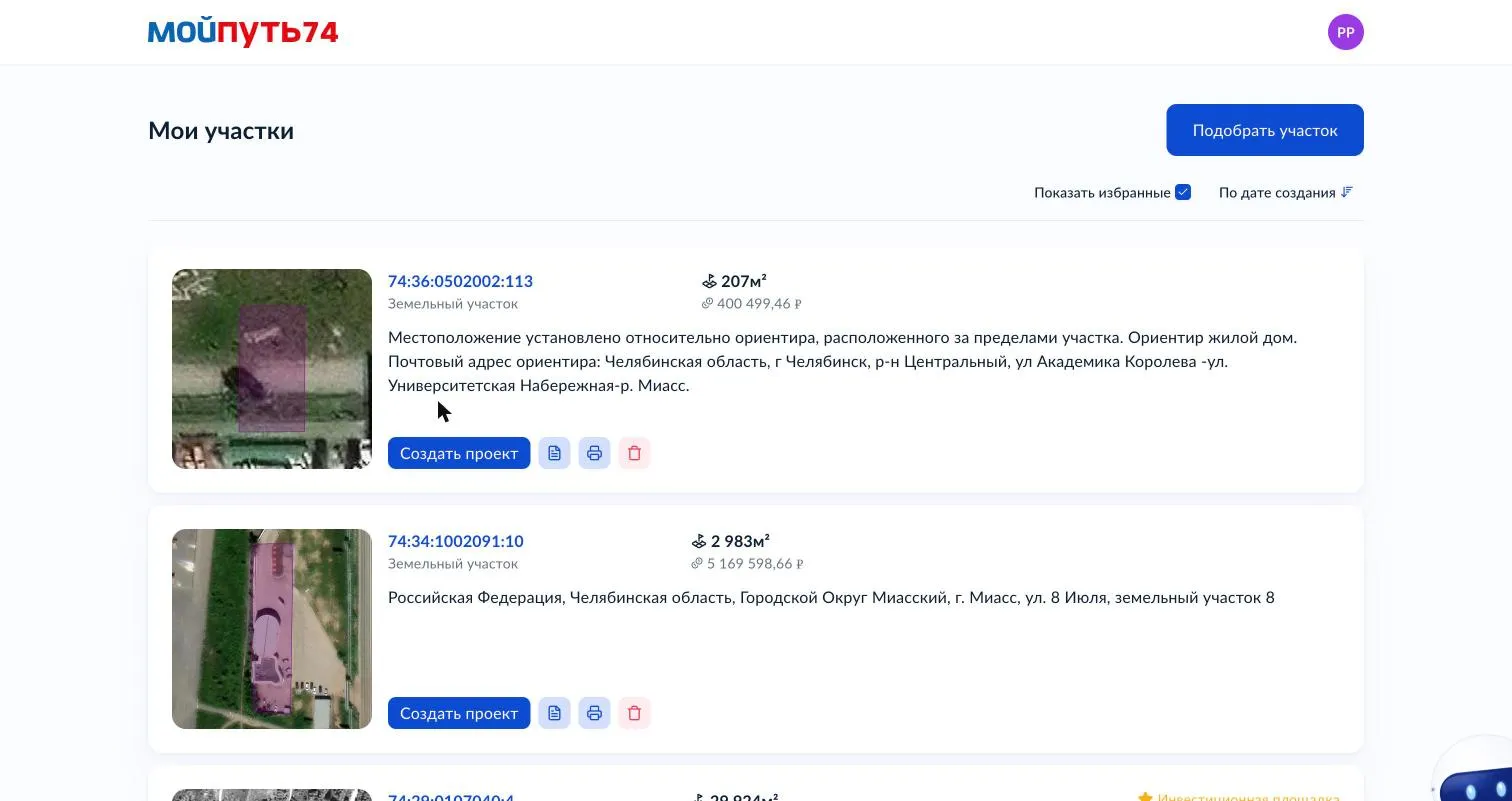1512x801 pixels.
Task: Open document icon for parcel 74:36:0502002:113
Action: coord(554,453)
